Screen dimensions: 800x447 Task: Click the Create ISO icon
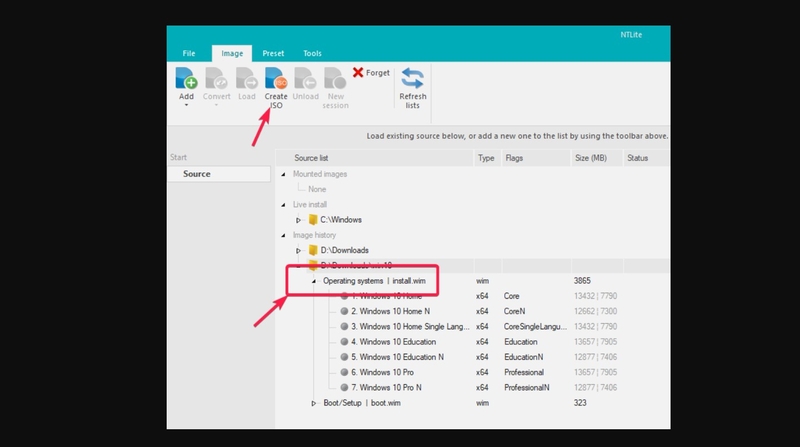(x=276, y=79)
